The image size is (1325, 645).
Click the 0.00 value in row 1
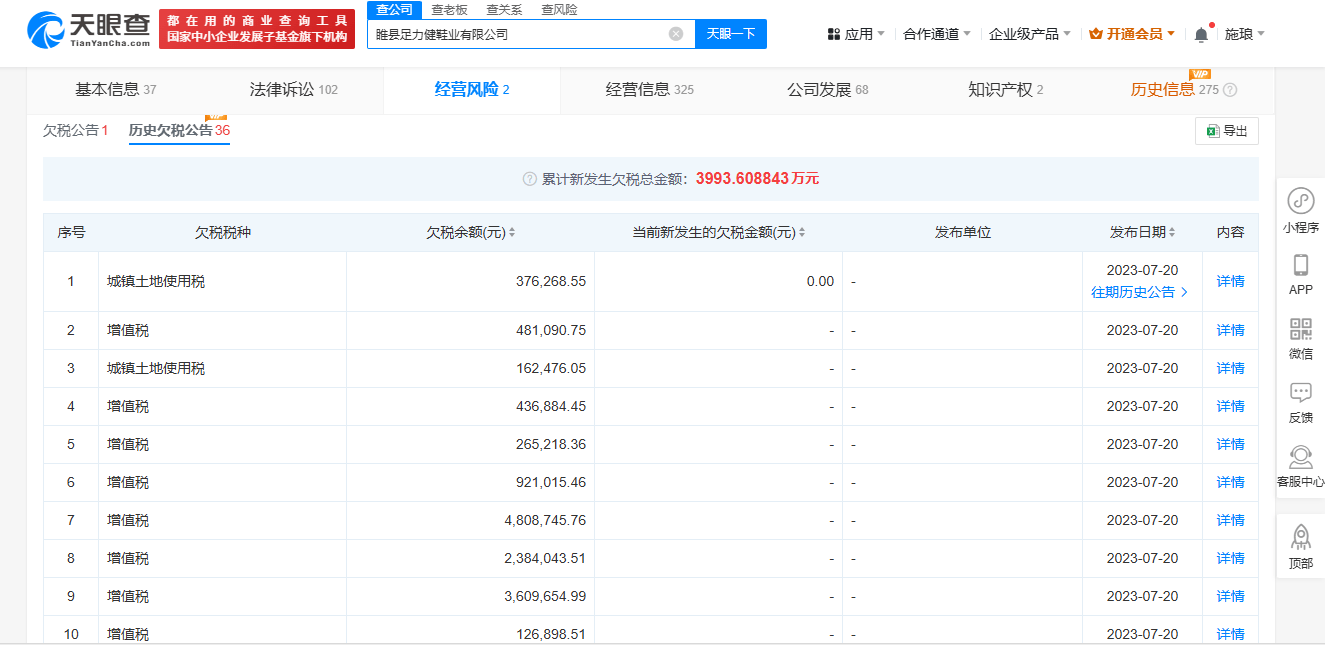pyautogui.click(x=820, y=282)
